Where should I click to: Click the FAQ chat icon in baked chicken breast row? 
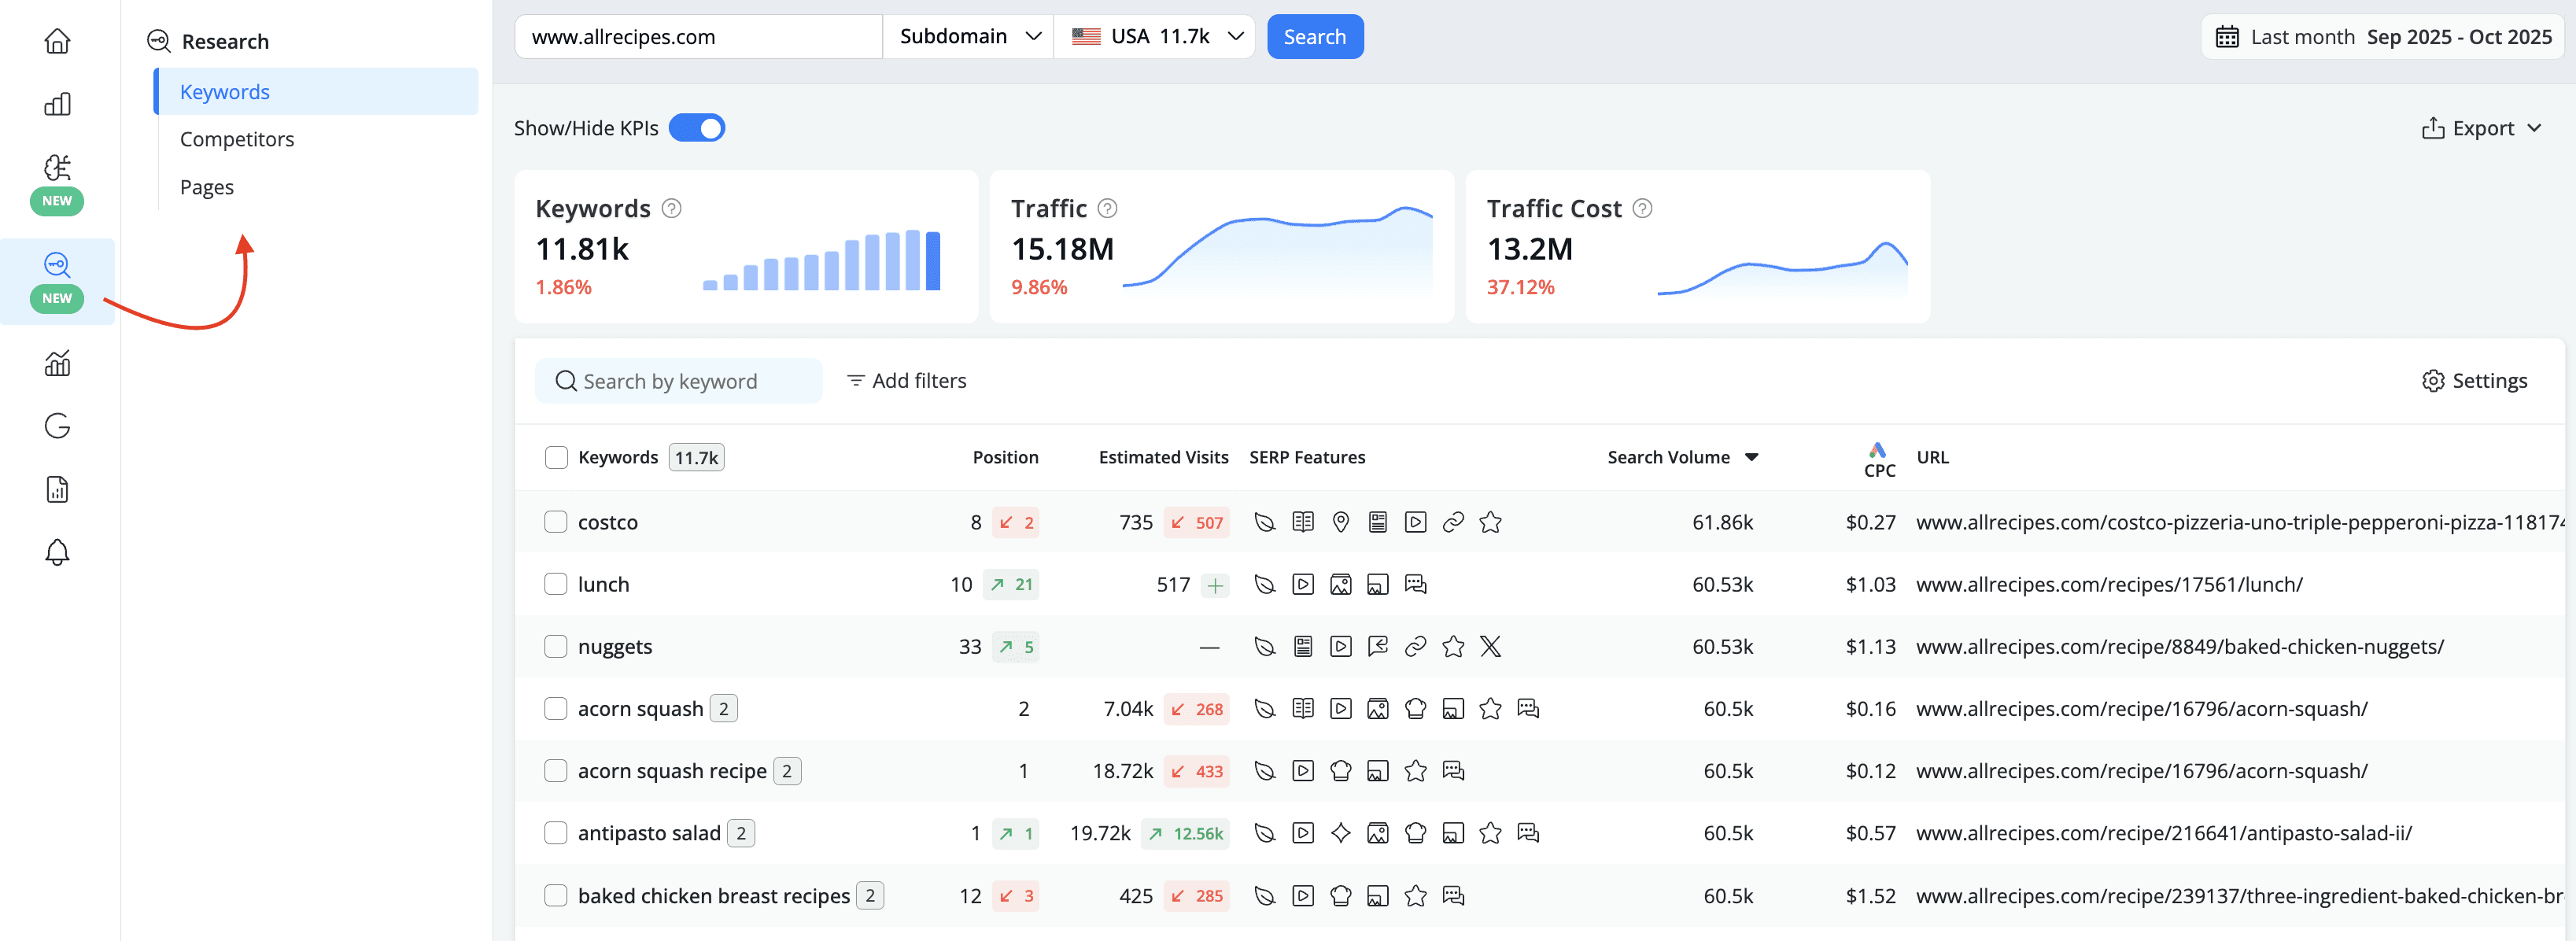pos(1453,896)
